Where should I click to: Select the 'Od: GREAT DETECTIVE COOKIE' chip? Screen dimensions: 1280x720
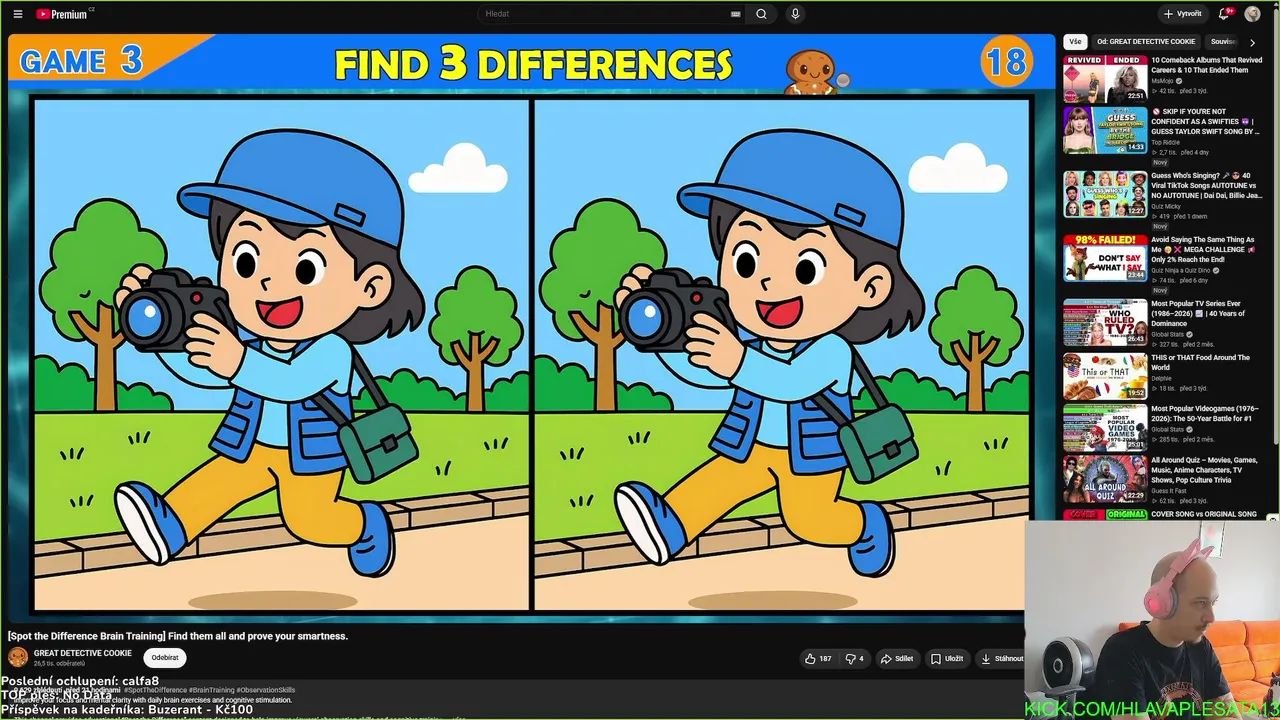pos(1146,42)
